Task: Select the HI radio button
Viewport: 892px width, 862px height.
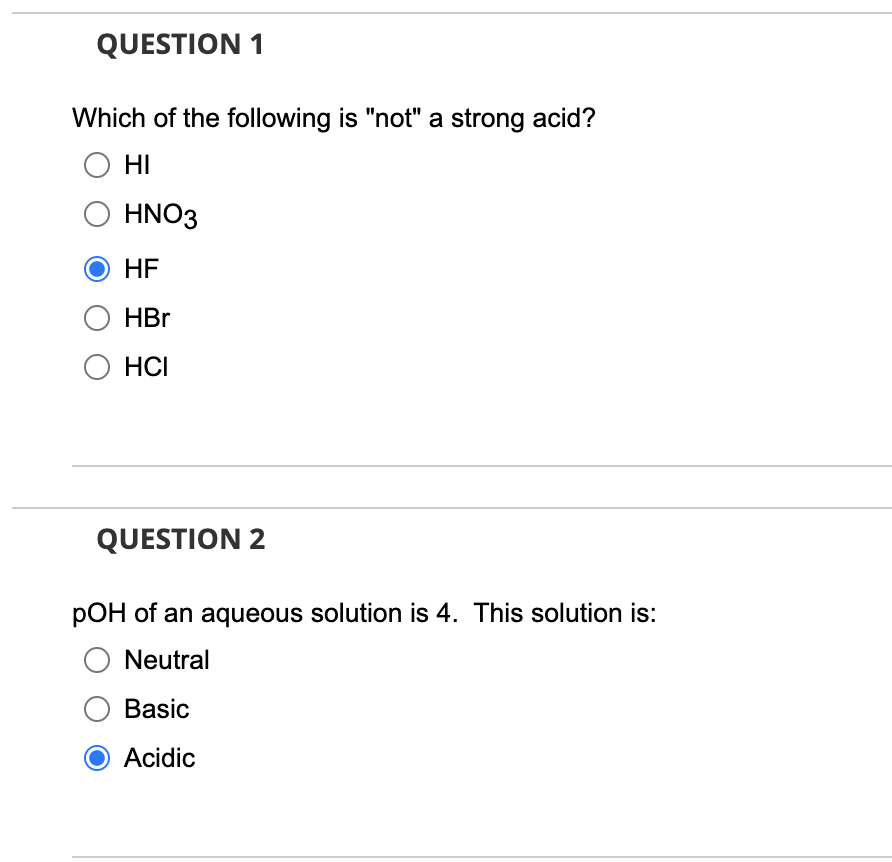Action: tap(97, 165)
